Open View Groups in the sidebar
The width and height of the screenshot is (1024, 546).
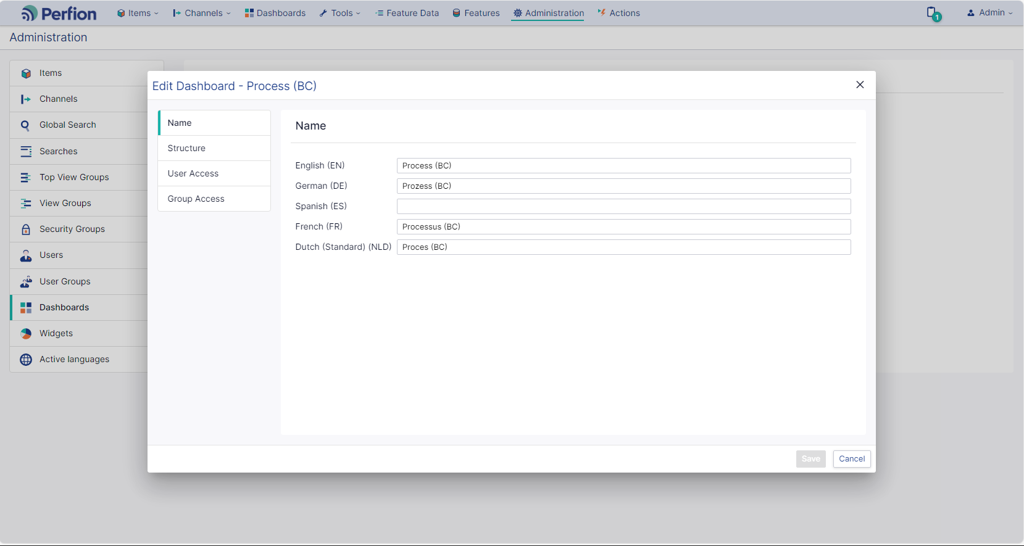80,204
